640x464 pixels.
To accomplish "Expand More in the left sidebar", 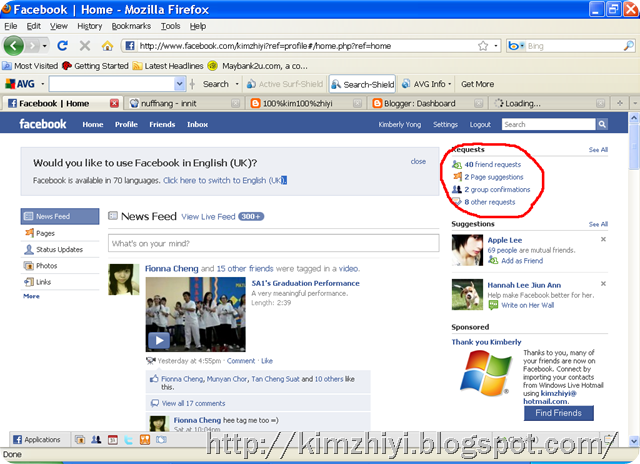I will [31, 296].
